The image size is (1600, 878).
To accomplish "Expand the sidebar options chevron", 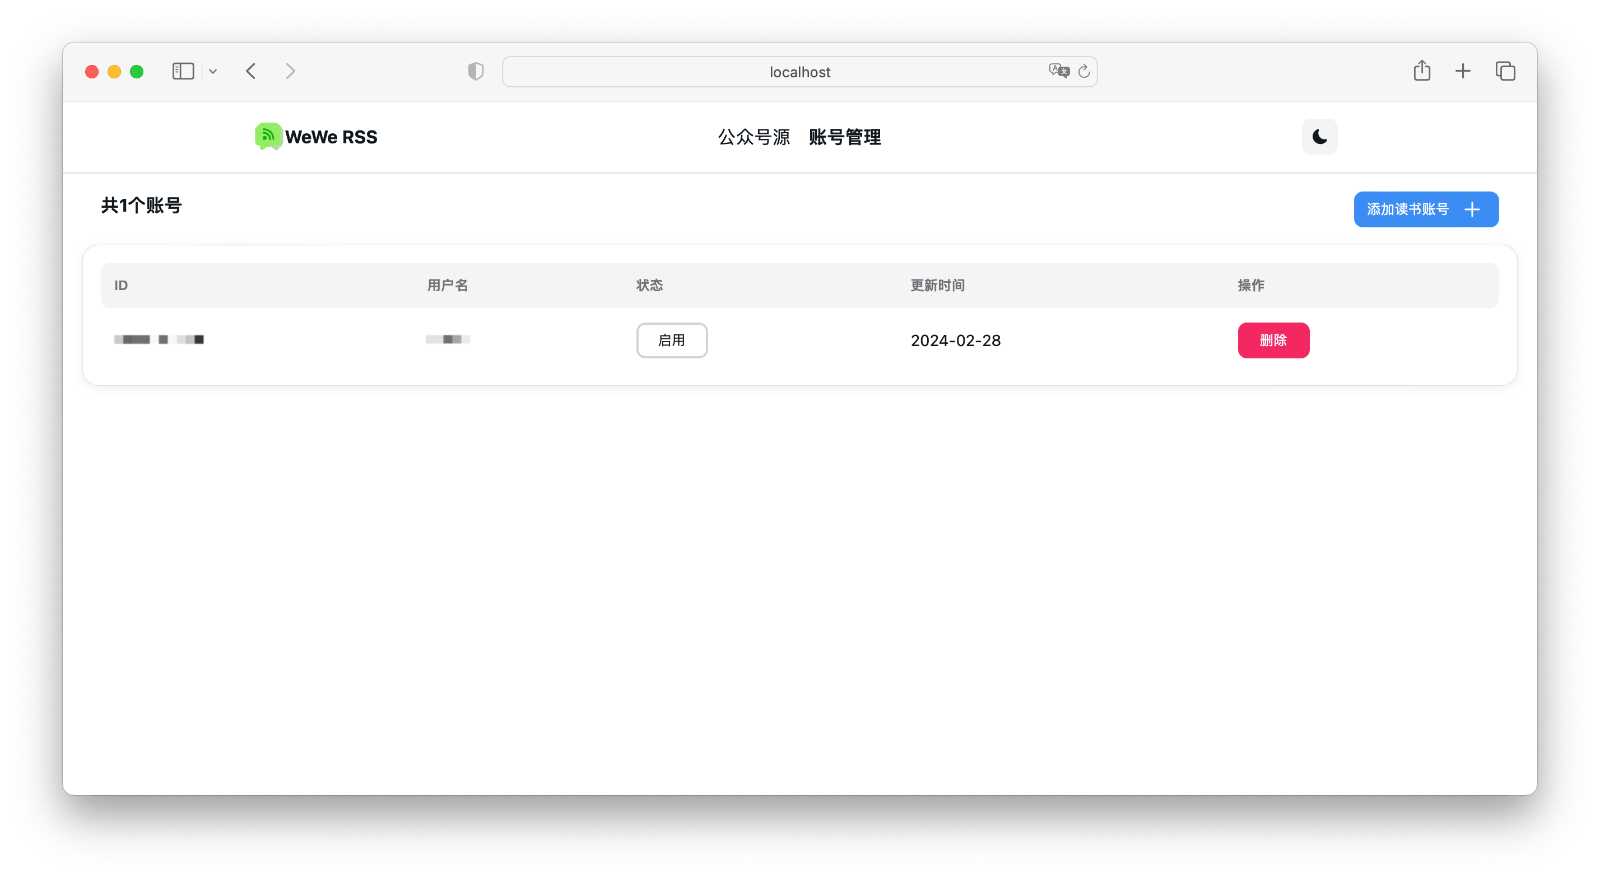I will click(x=213, y=71).
